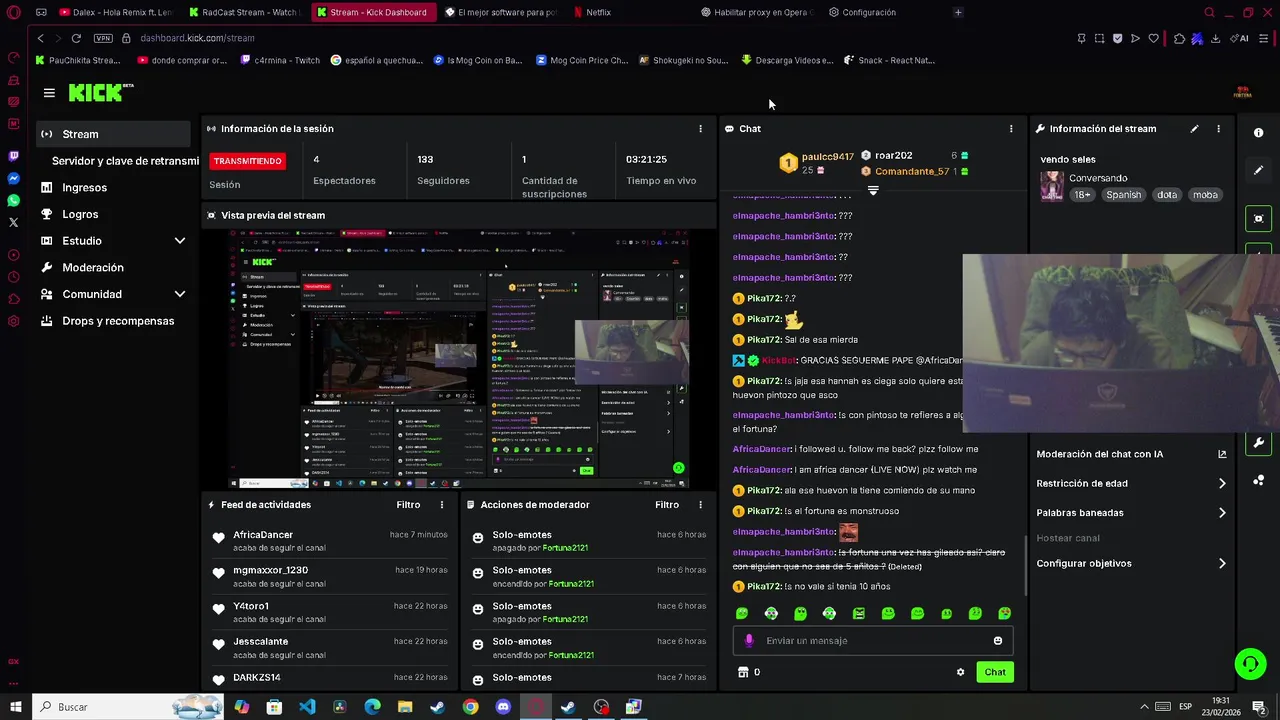Go to Ingresos in the sidebar

84,188
